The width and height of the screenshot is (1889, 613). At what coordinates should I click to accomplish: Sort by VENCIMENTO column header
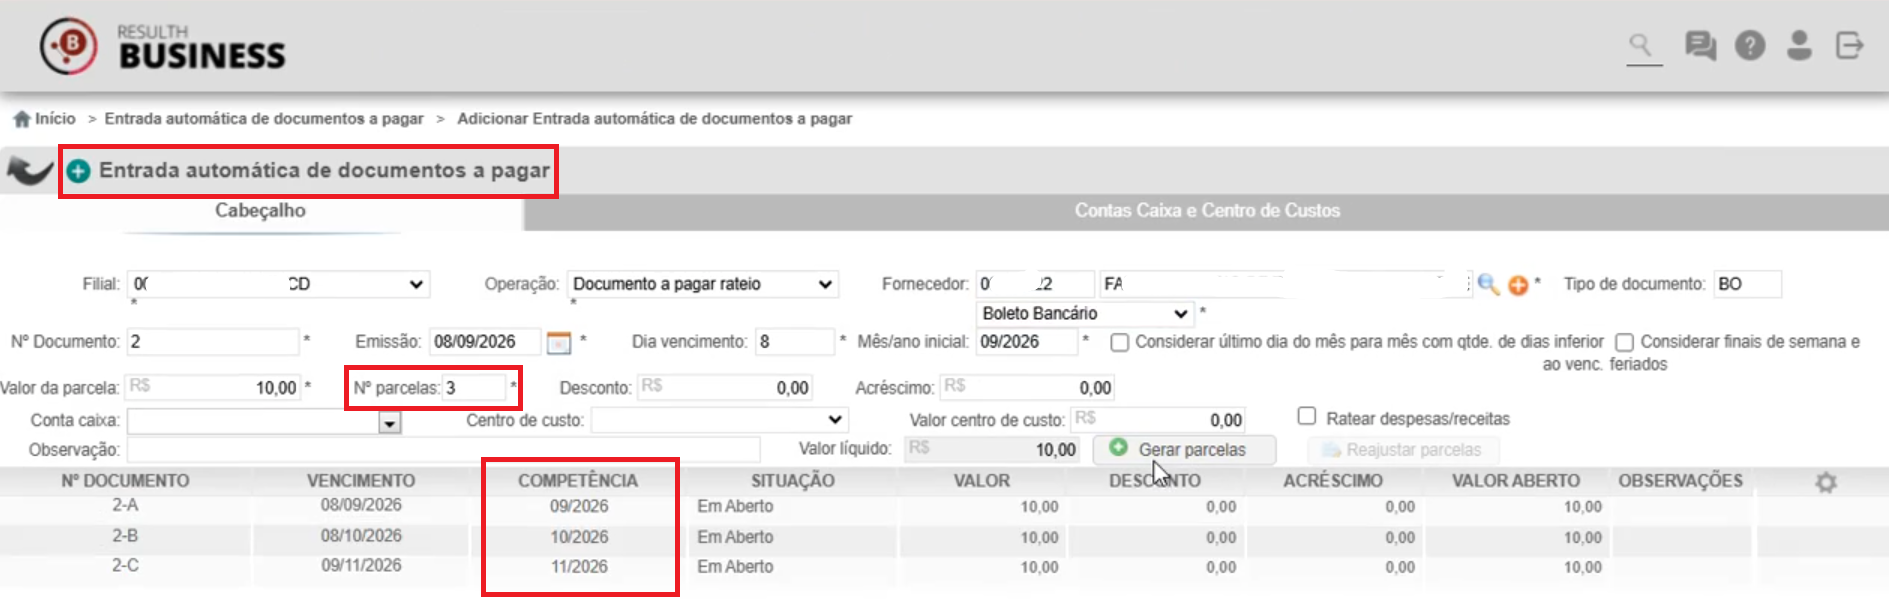tap(361, 481)
